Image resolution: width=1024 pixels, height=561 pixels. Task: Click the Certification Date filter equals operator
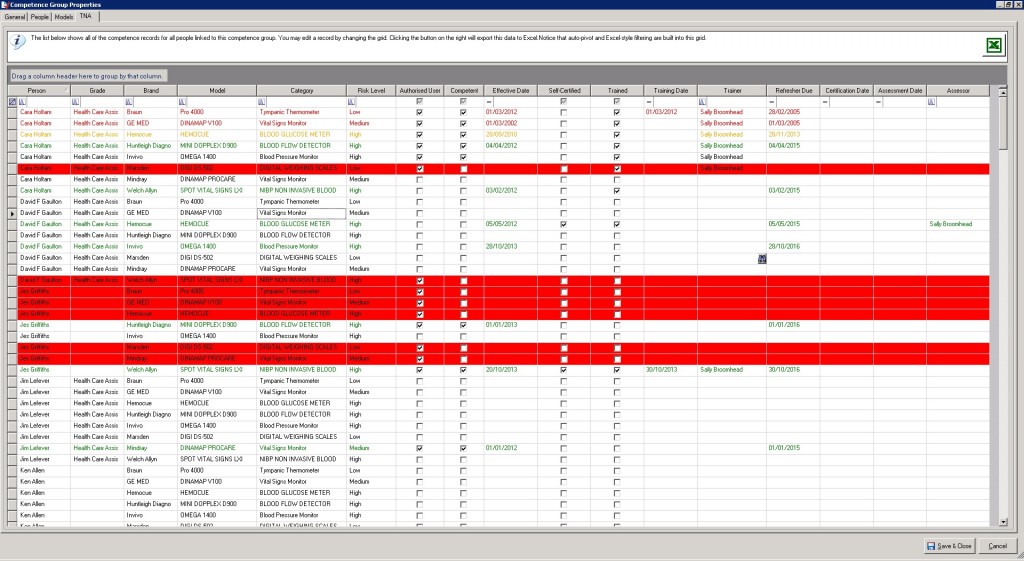(825, 102)
